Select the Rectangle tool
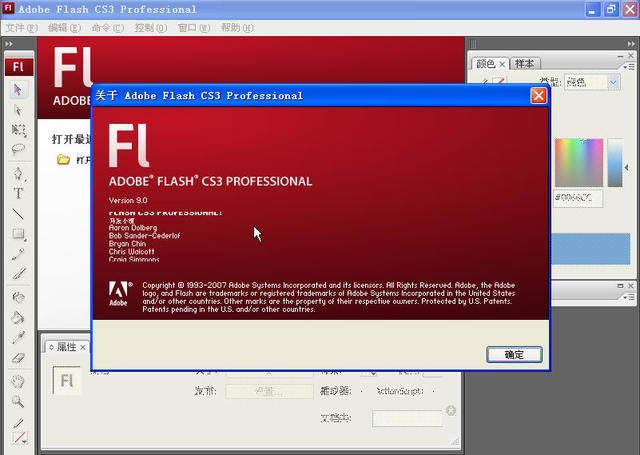The height and width of the screenshot is (455, 640). 18,234
